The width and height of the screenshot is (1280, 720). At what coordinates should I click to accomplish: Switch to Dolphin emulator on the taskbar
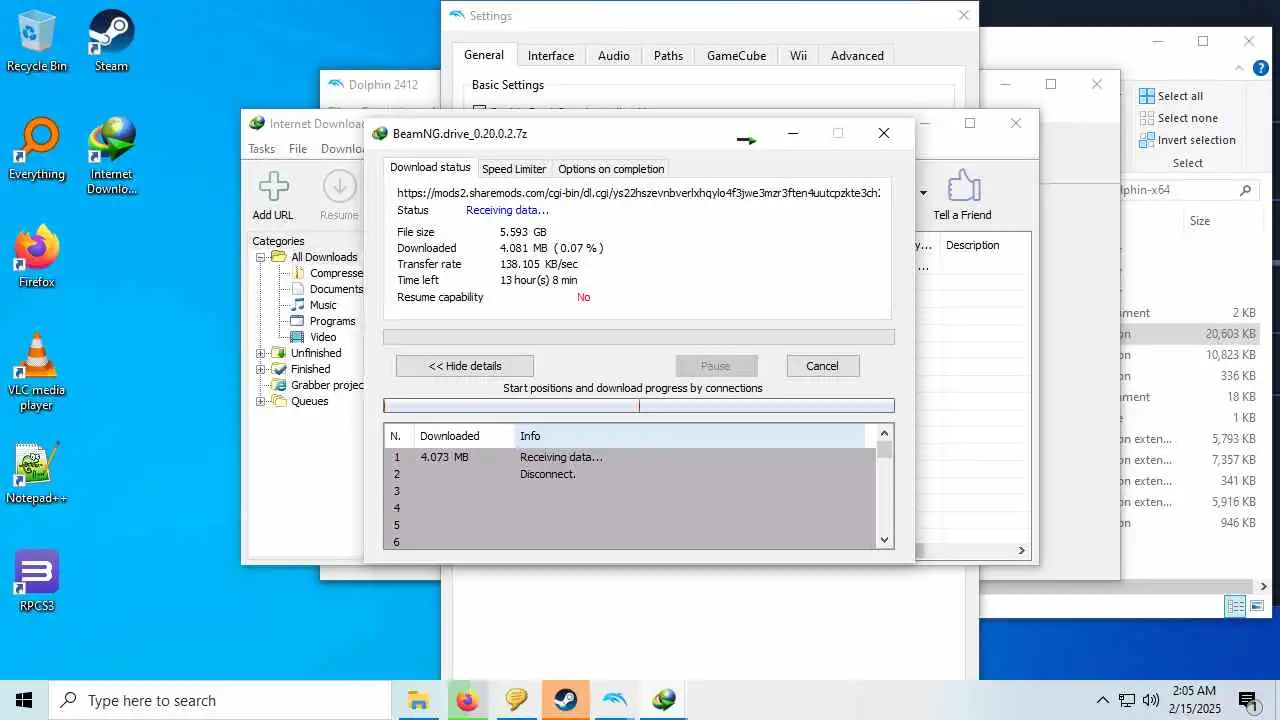(x=614, y=700)
